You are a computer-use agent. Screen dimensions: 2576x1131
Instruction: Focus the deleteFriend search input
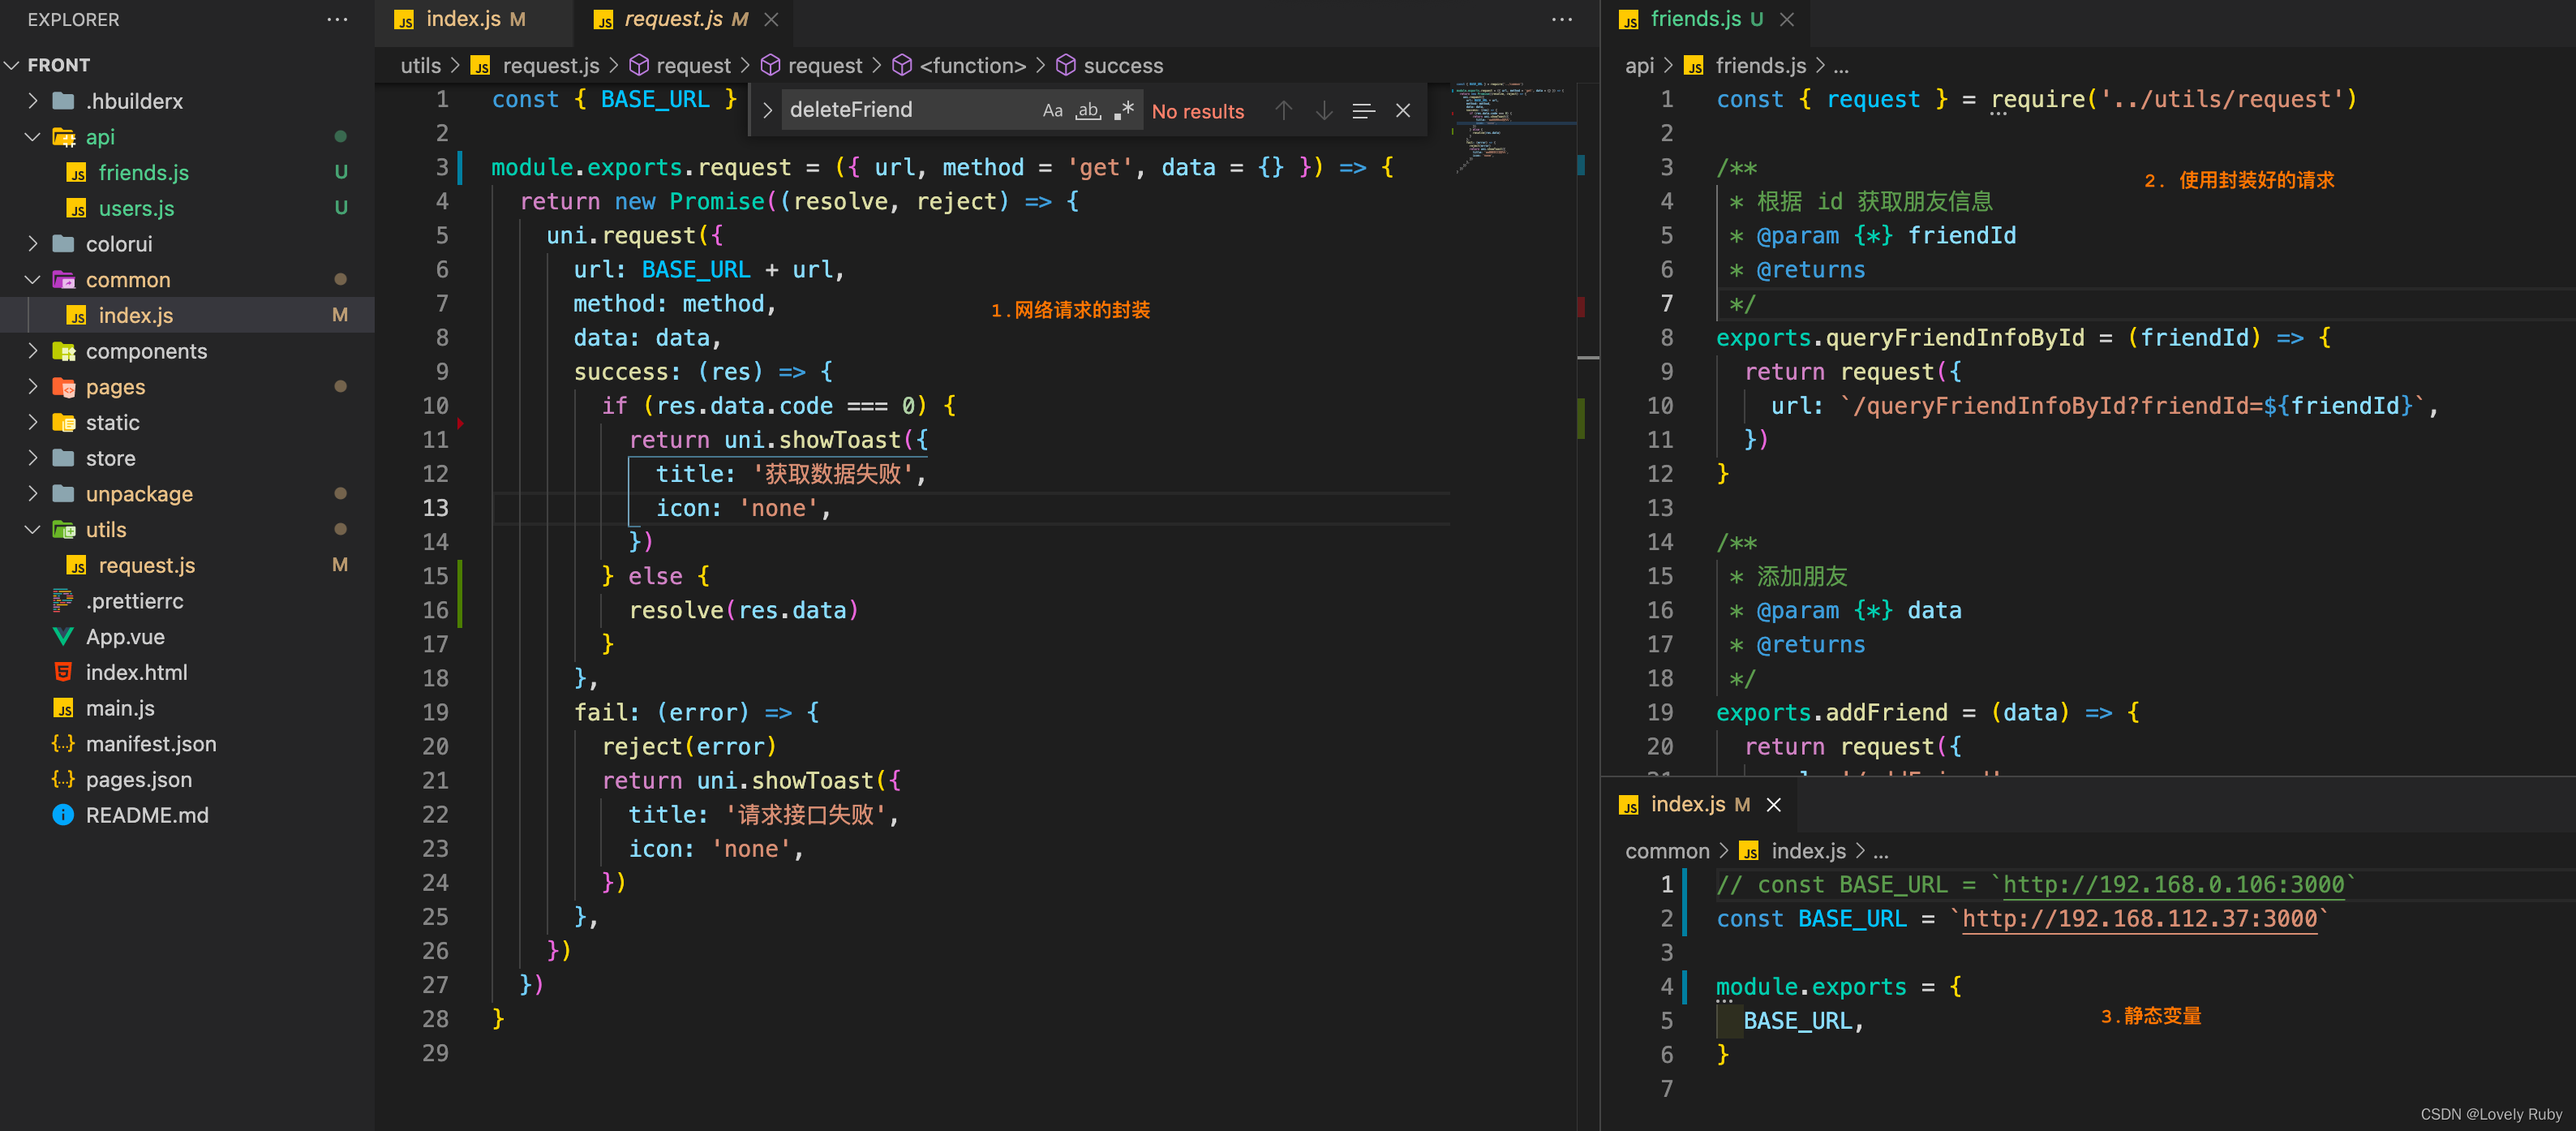click(910, 110)
